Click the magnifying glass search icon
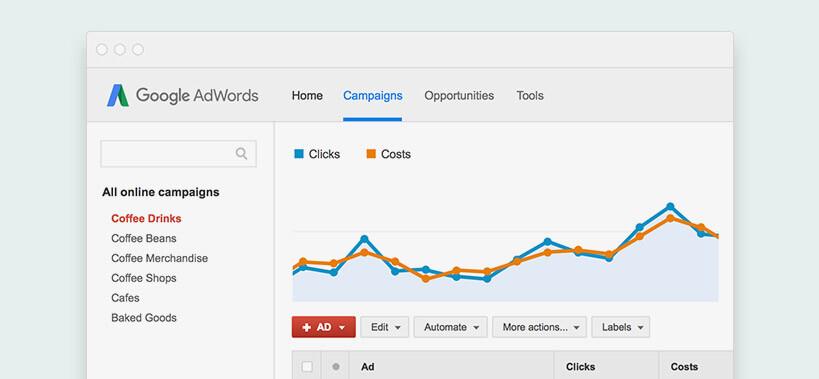 [x=241, y=153]
